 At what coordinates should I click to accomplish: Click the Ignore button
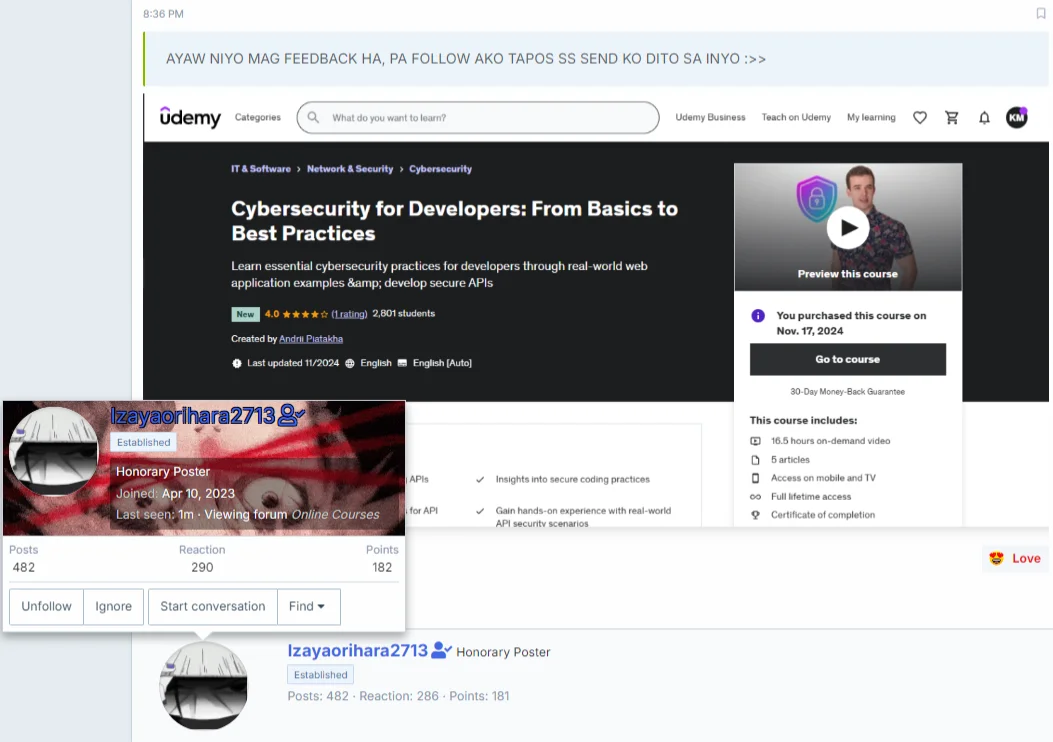pyautogui.click(x=113, y=606)
